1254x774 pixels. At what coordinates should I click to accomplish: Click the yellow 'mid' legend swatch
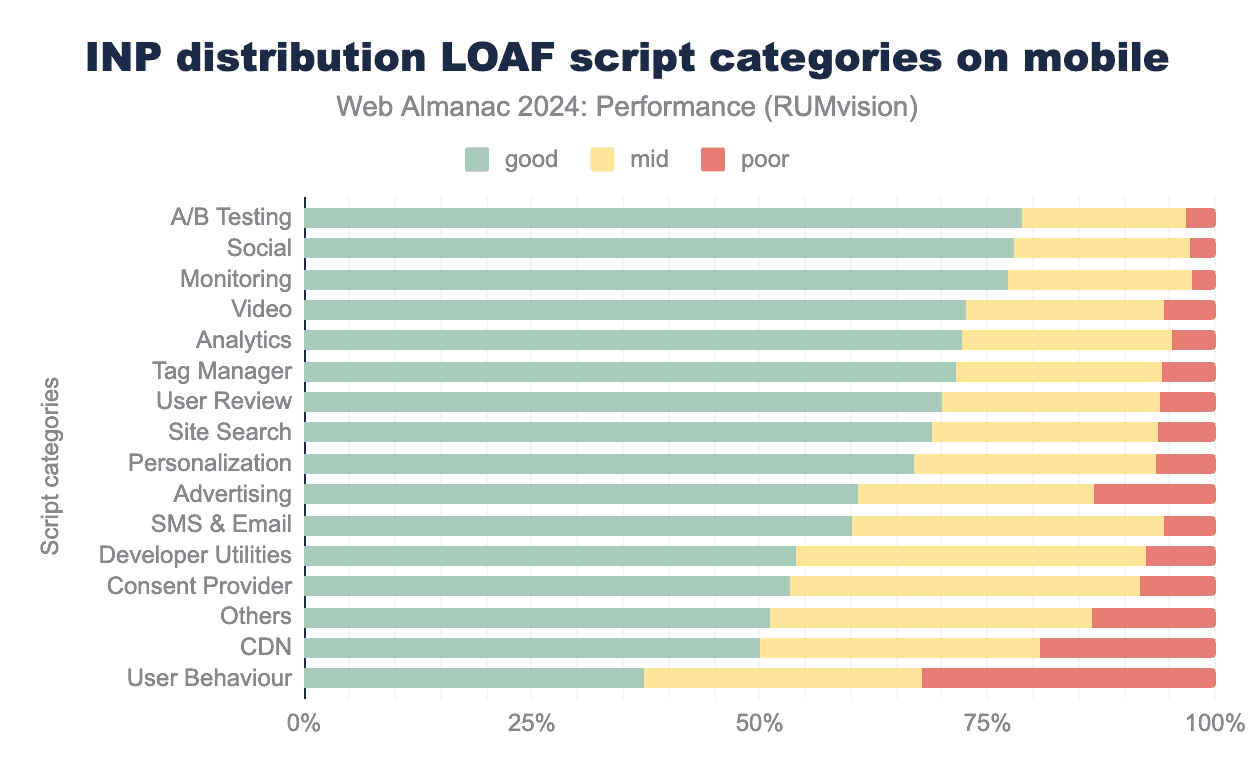click(x=602, y=159)
